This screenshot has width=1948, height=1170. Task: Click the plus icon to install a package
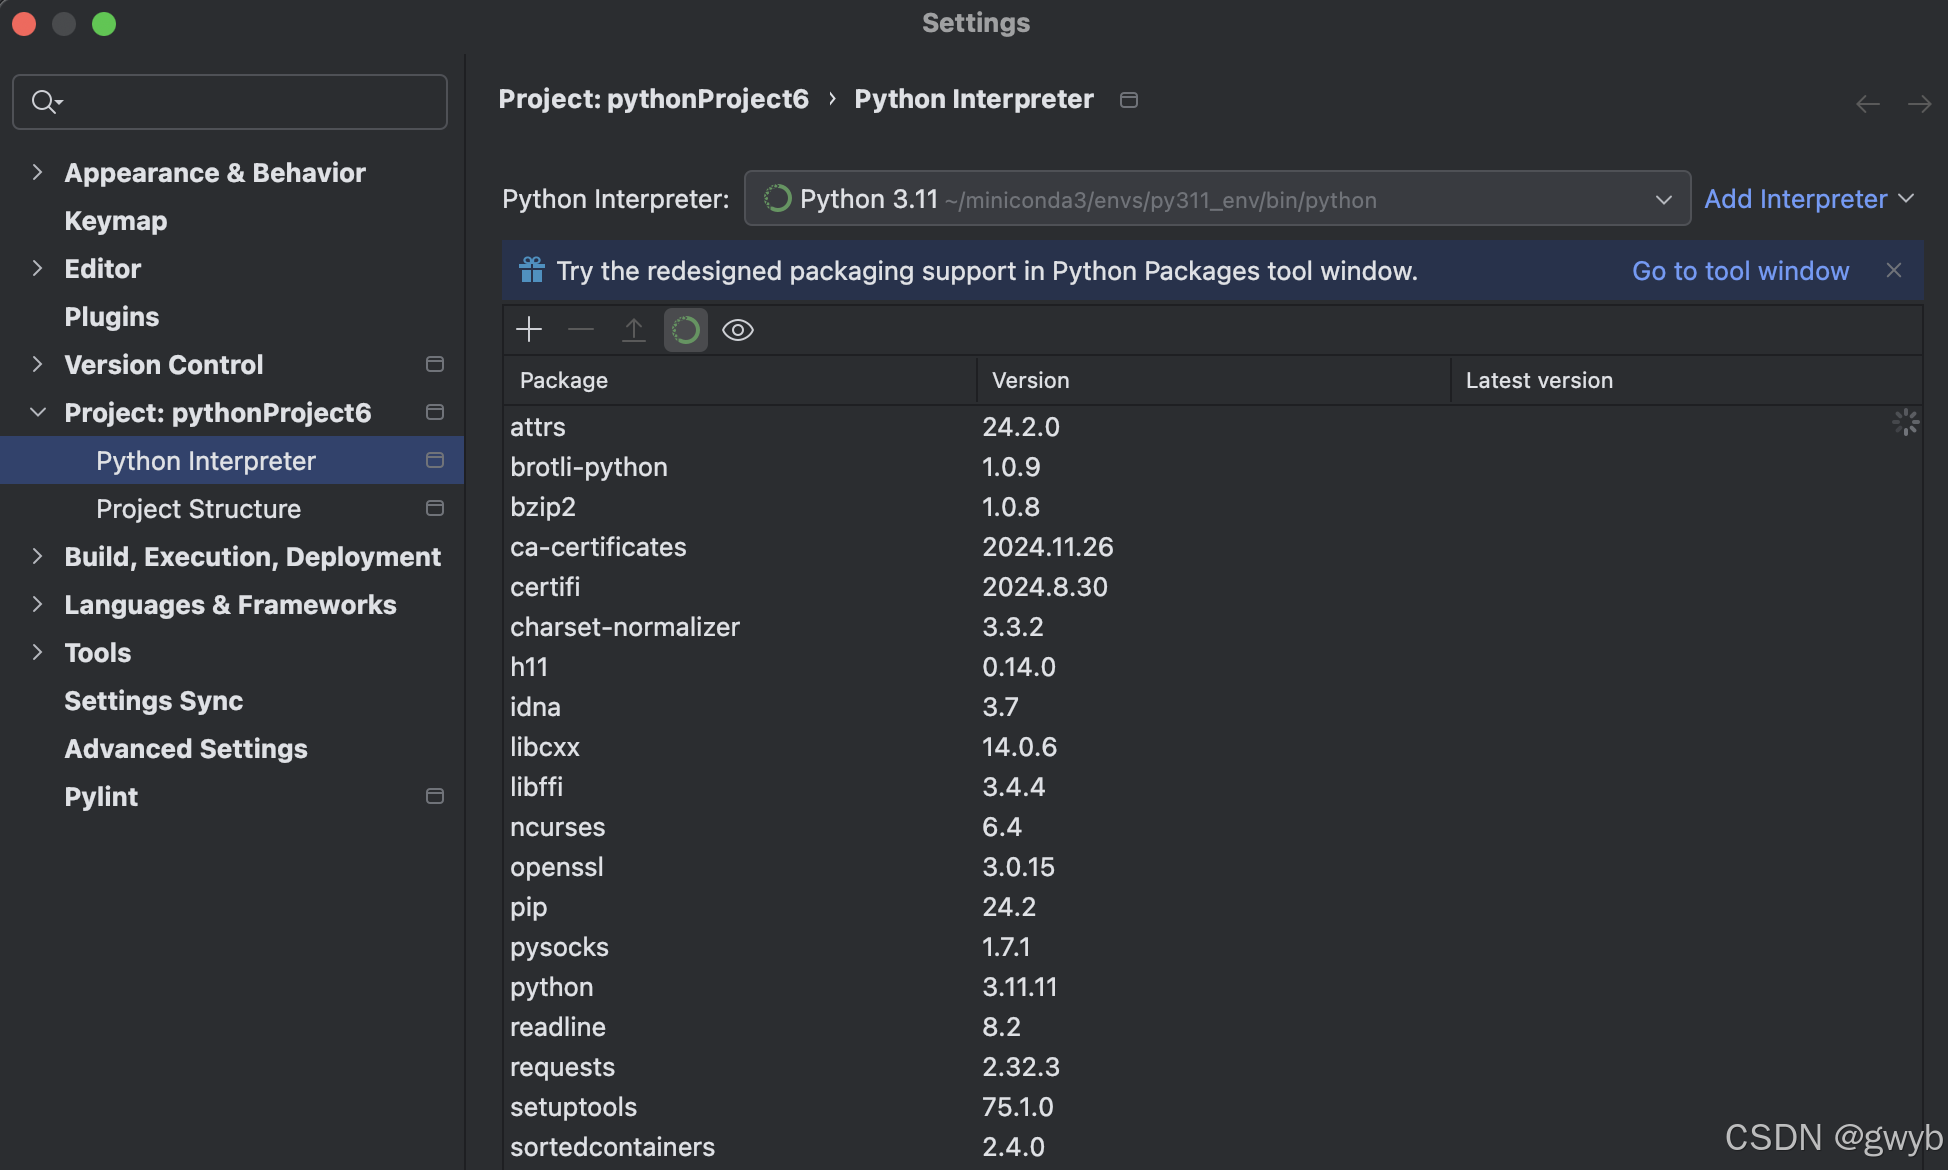coord(529,329)
